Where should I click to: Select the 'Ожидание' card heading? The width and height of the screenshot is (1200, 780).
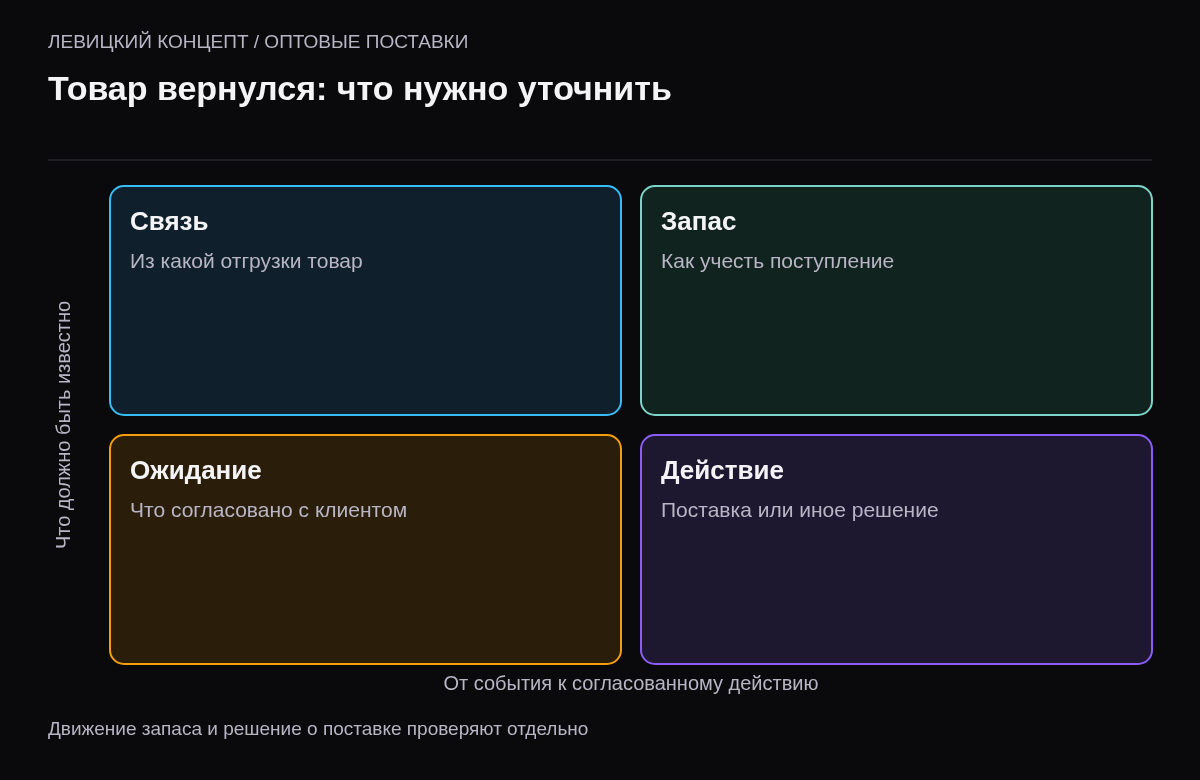coord(196,470)
